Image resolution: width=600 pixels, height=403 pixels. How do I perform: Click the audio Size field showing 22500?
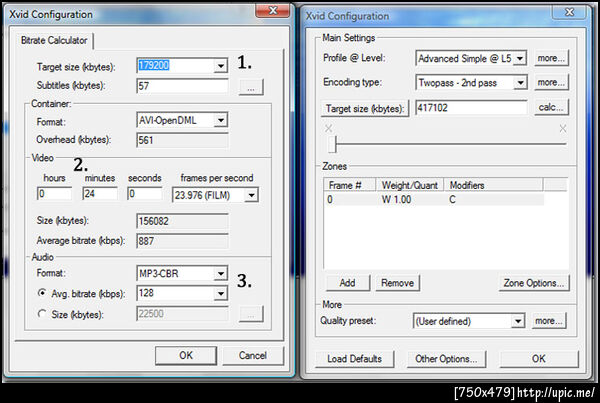[183, 314]
